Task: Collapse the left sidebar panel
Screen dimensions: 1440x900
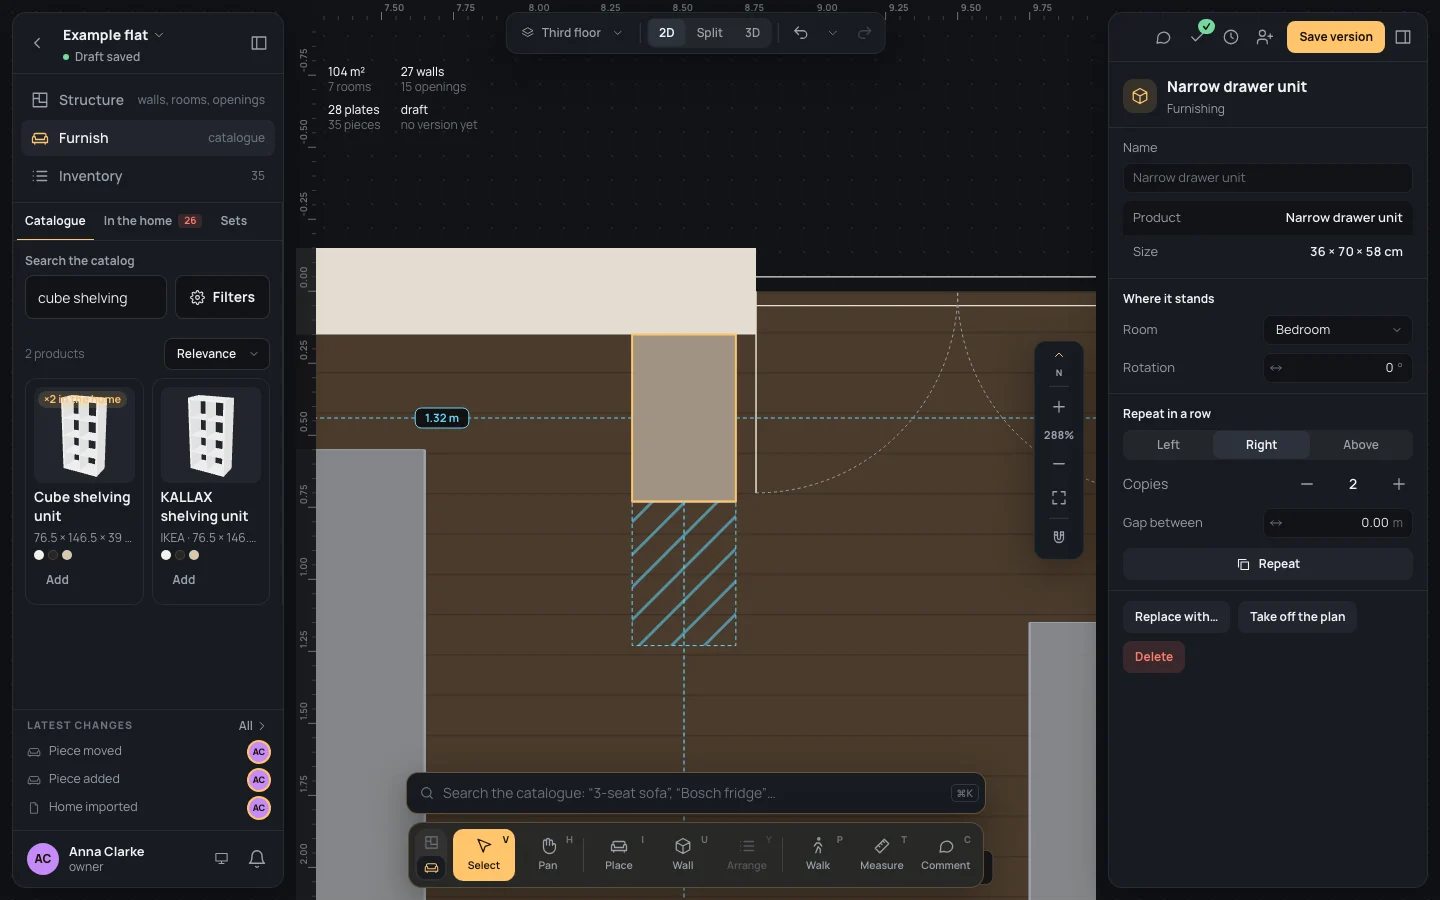Action: click(259, 43)
